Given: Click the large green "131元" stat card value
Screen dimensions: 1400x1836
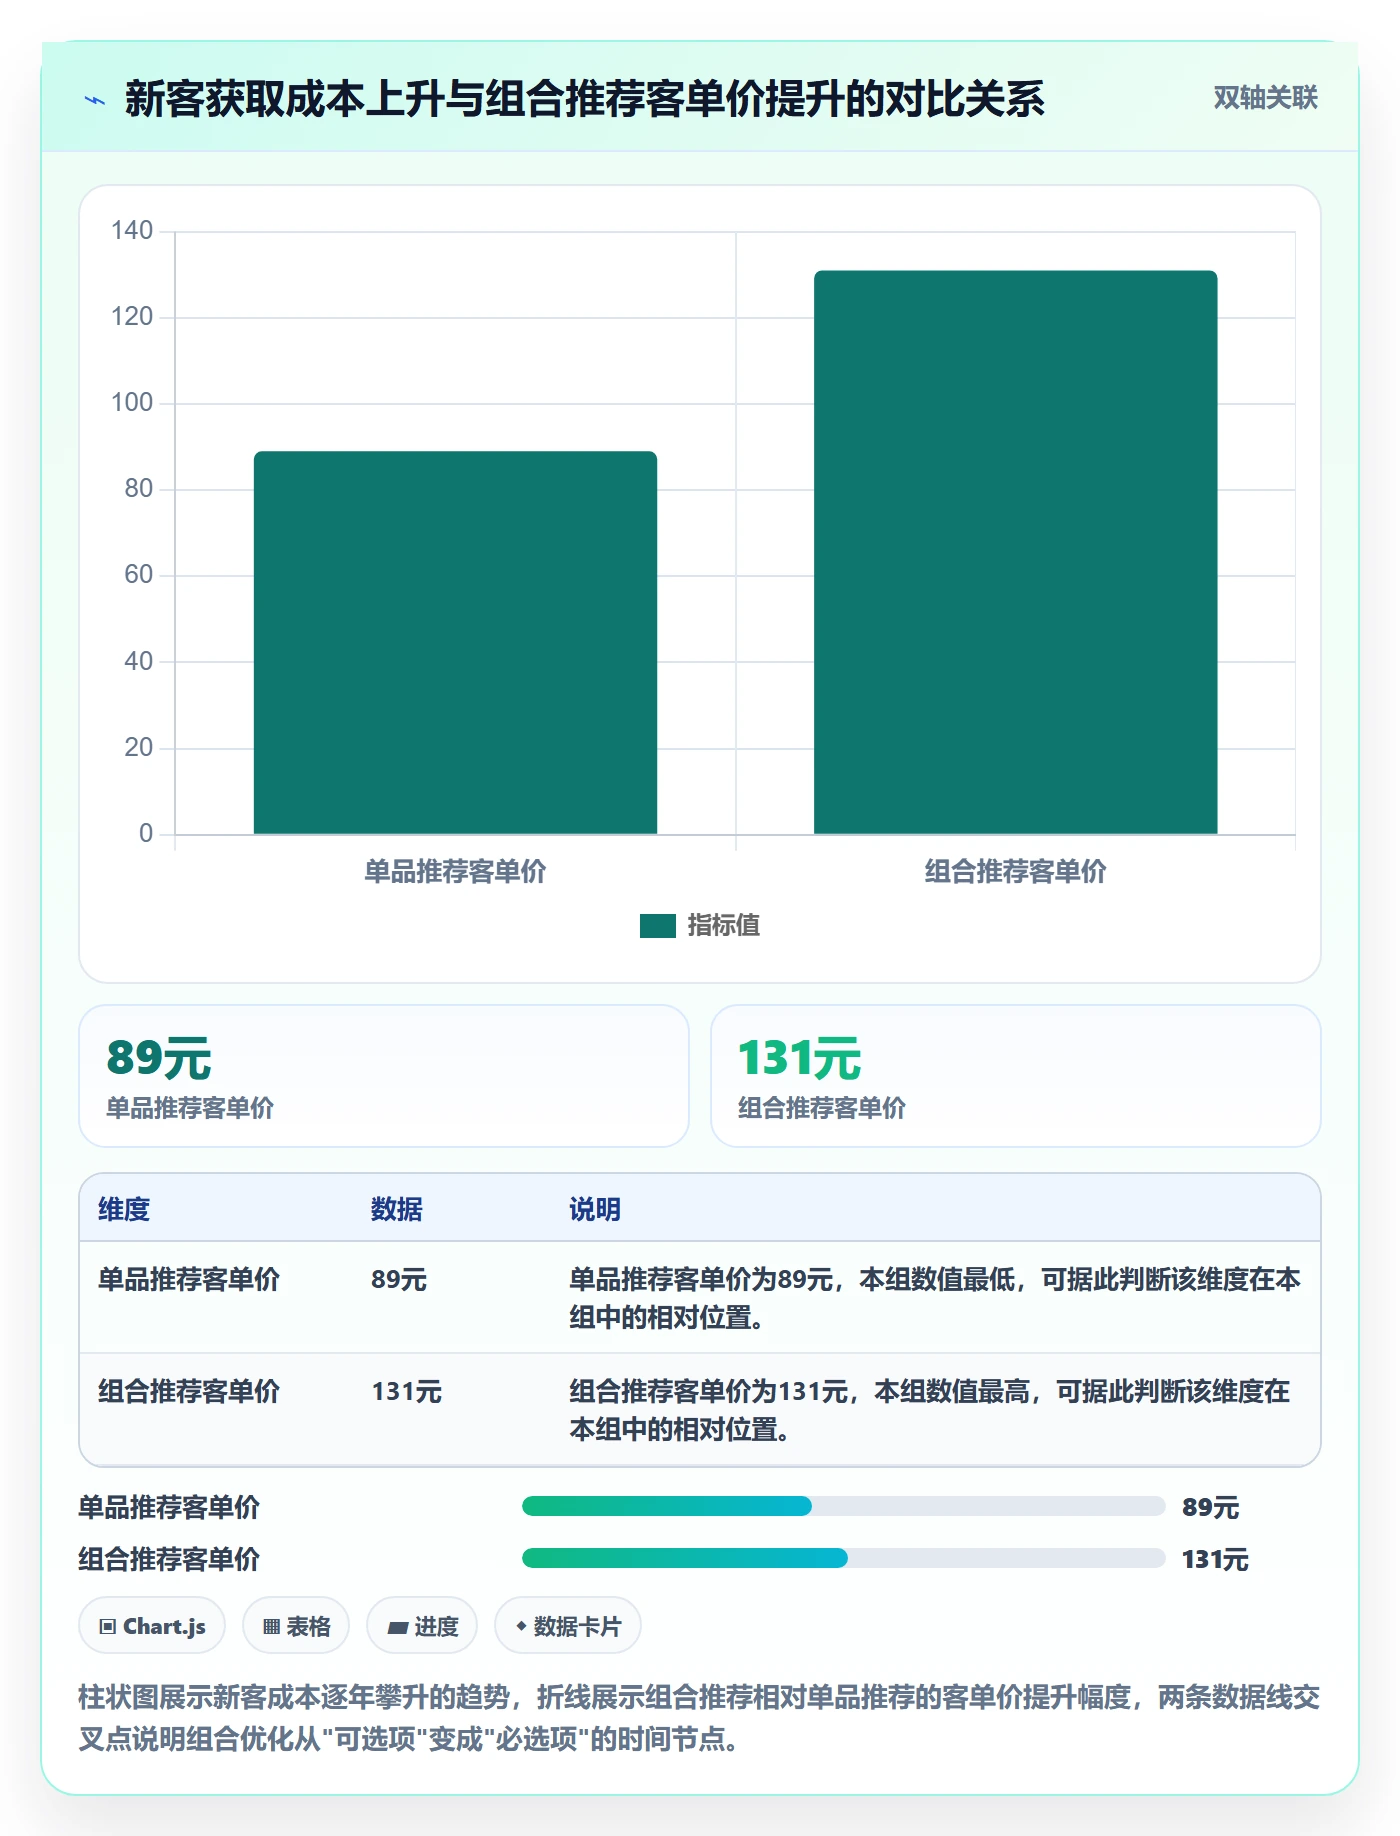Looking at the screenshot, I should coord(799,1058).
